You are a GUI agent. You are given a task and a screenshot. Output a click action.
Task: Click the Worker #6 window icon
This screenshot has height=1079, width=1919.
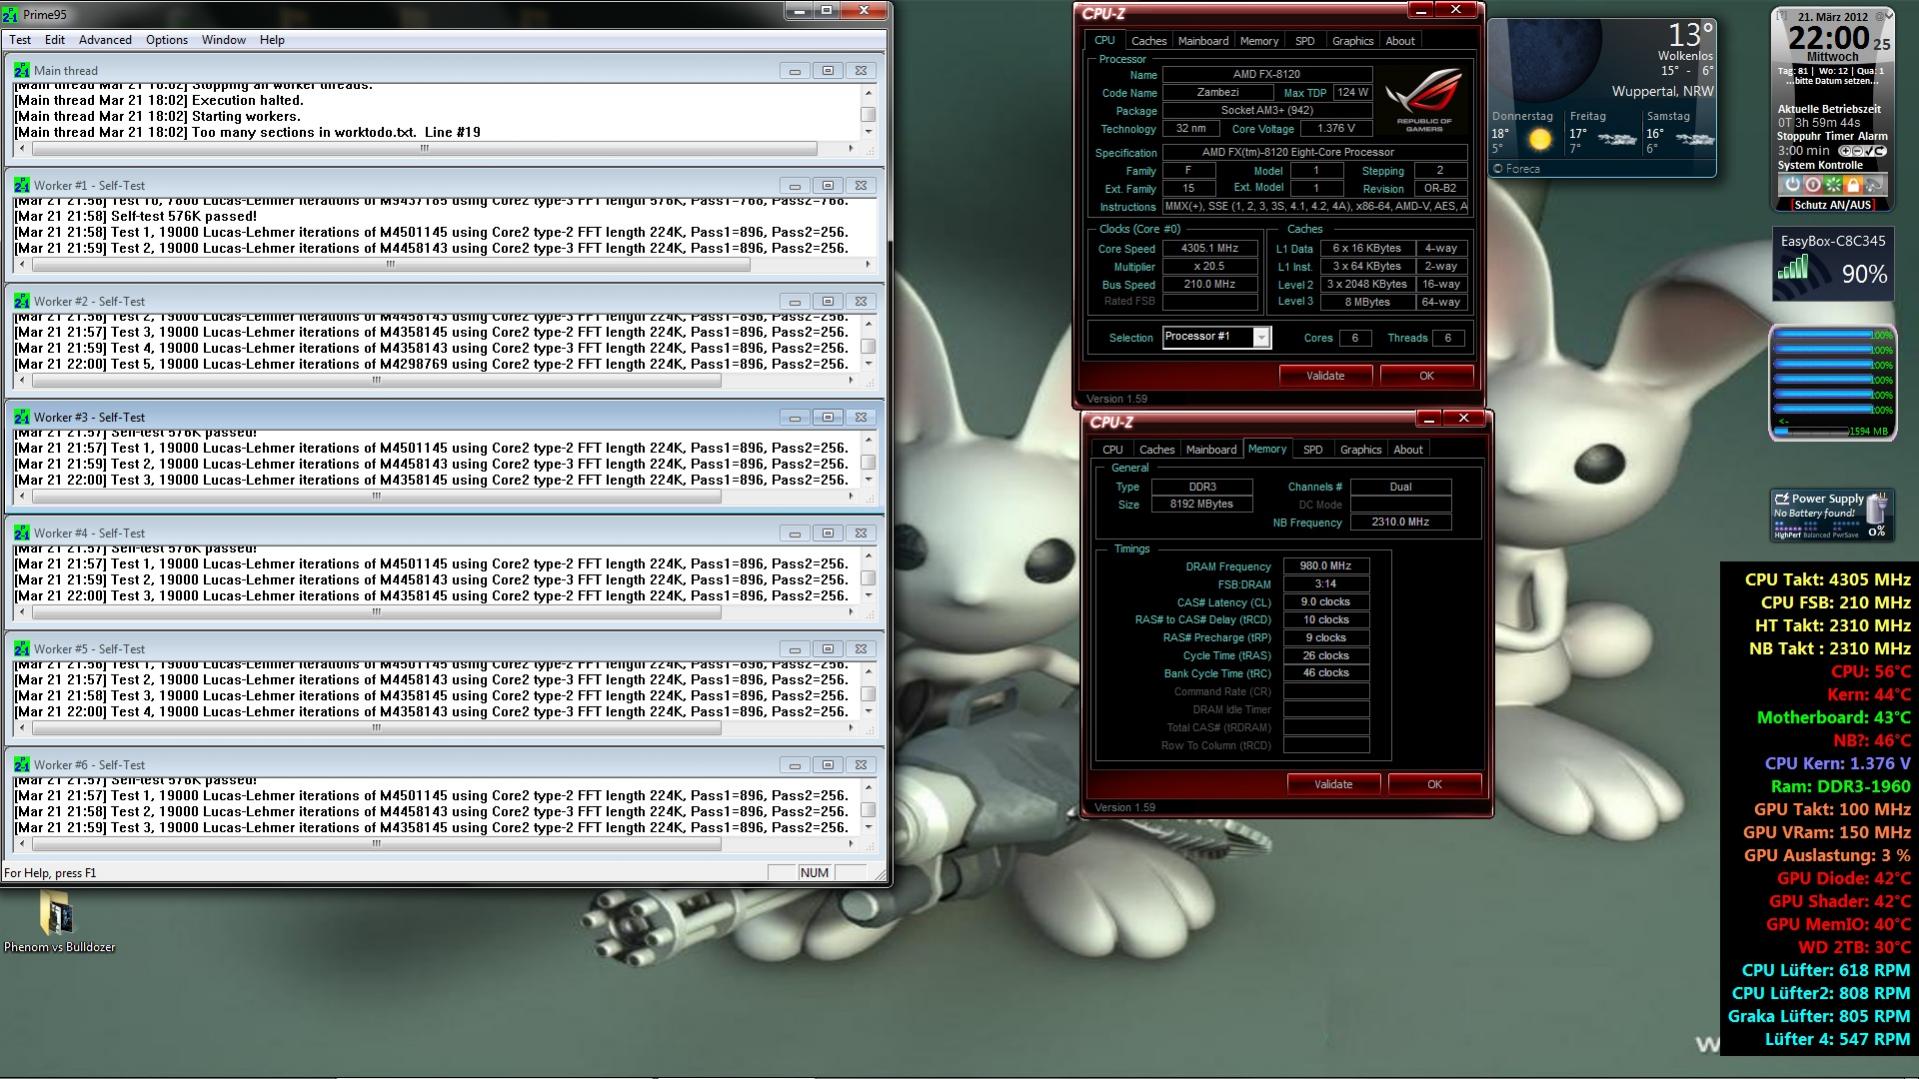click(x=22, y=765)
